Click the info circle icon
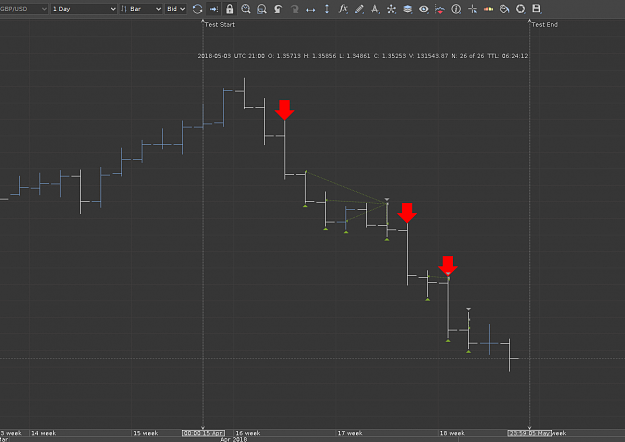This screenshot has width=625, height=442. (456, 9)
